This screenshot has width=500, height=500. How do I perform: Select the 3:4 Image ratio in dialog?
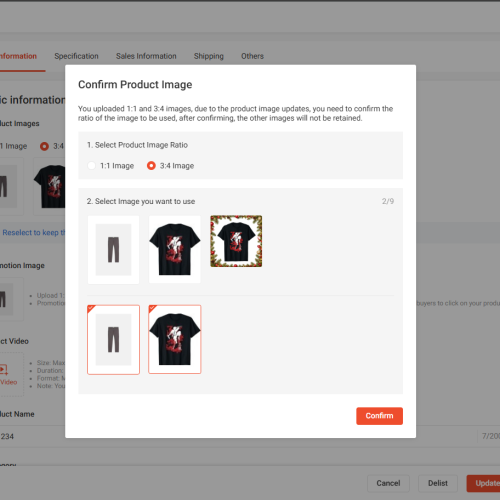pos(151,166)
